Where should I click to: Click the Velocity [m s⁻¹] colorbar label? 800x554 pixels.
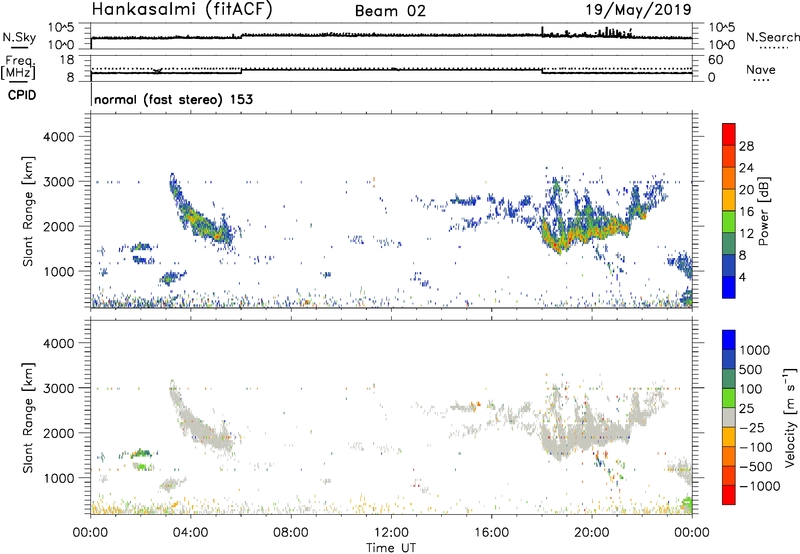coord(790,417)
